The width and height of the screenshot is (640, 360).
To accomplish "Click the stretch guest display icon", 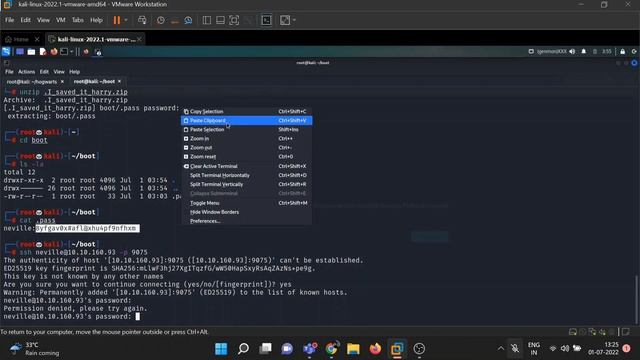I will pos(285,20).
